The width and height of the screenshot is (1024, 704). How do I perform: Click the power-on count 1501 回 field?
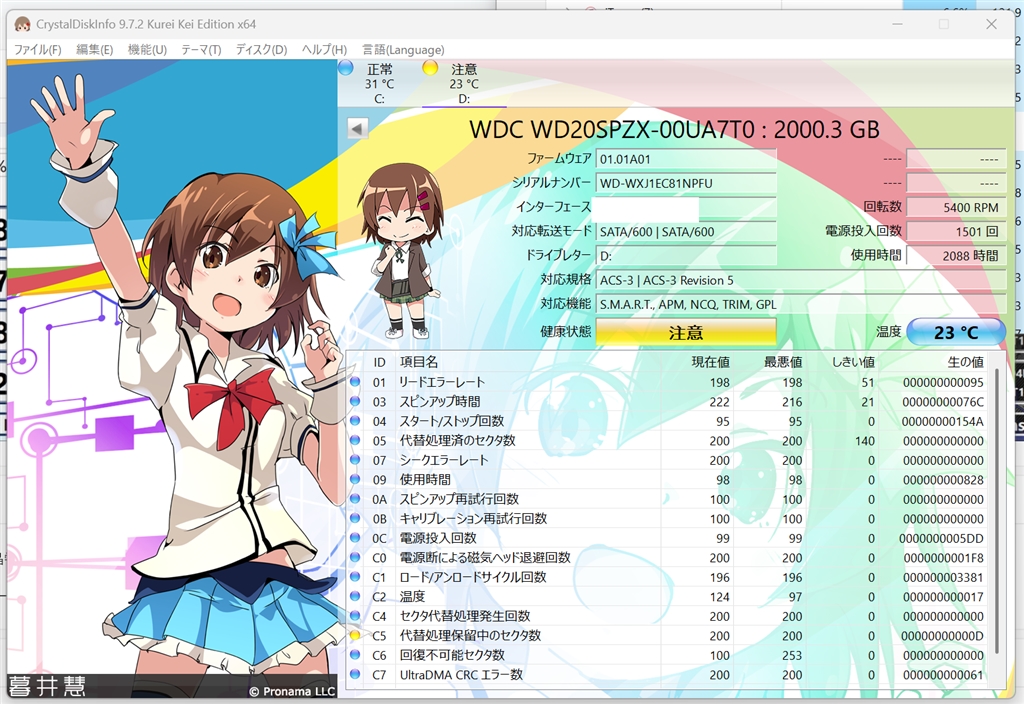point(956,232)
